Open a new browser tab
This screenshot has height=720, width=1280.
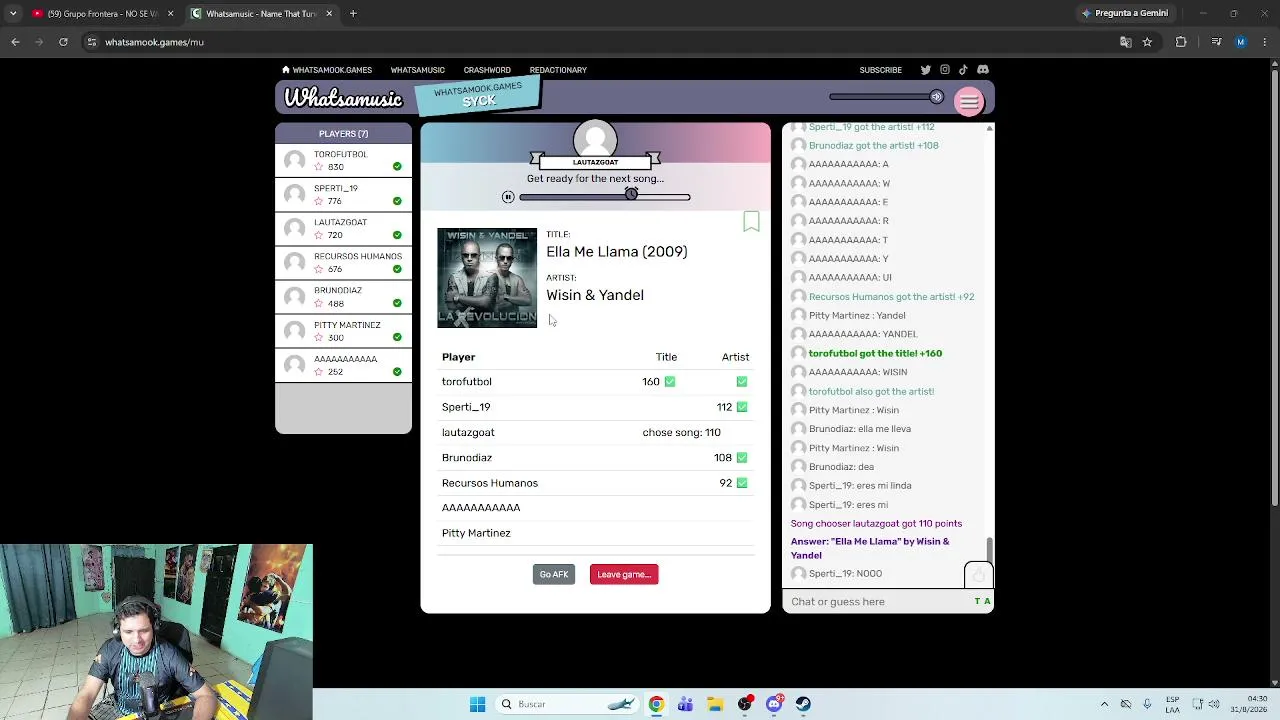pos(353,13)
